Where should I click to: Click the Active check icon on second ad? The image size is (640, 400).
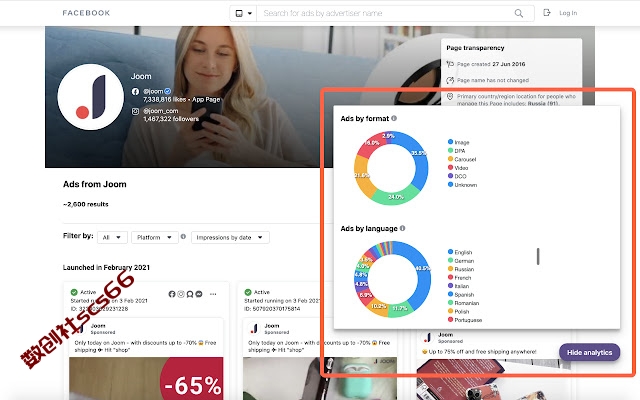pos(248,292)
